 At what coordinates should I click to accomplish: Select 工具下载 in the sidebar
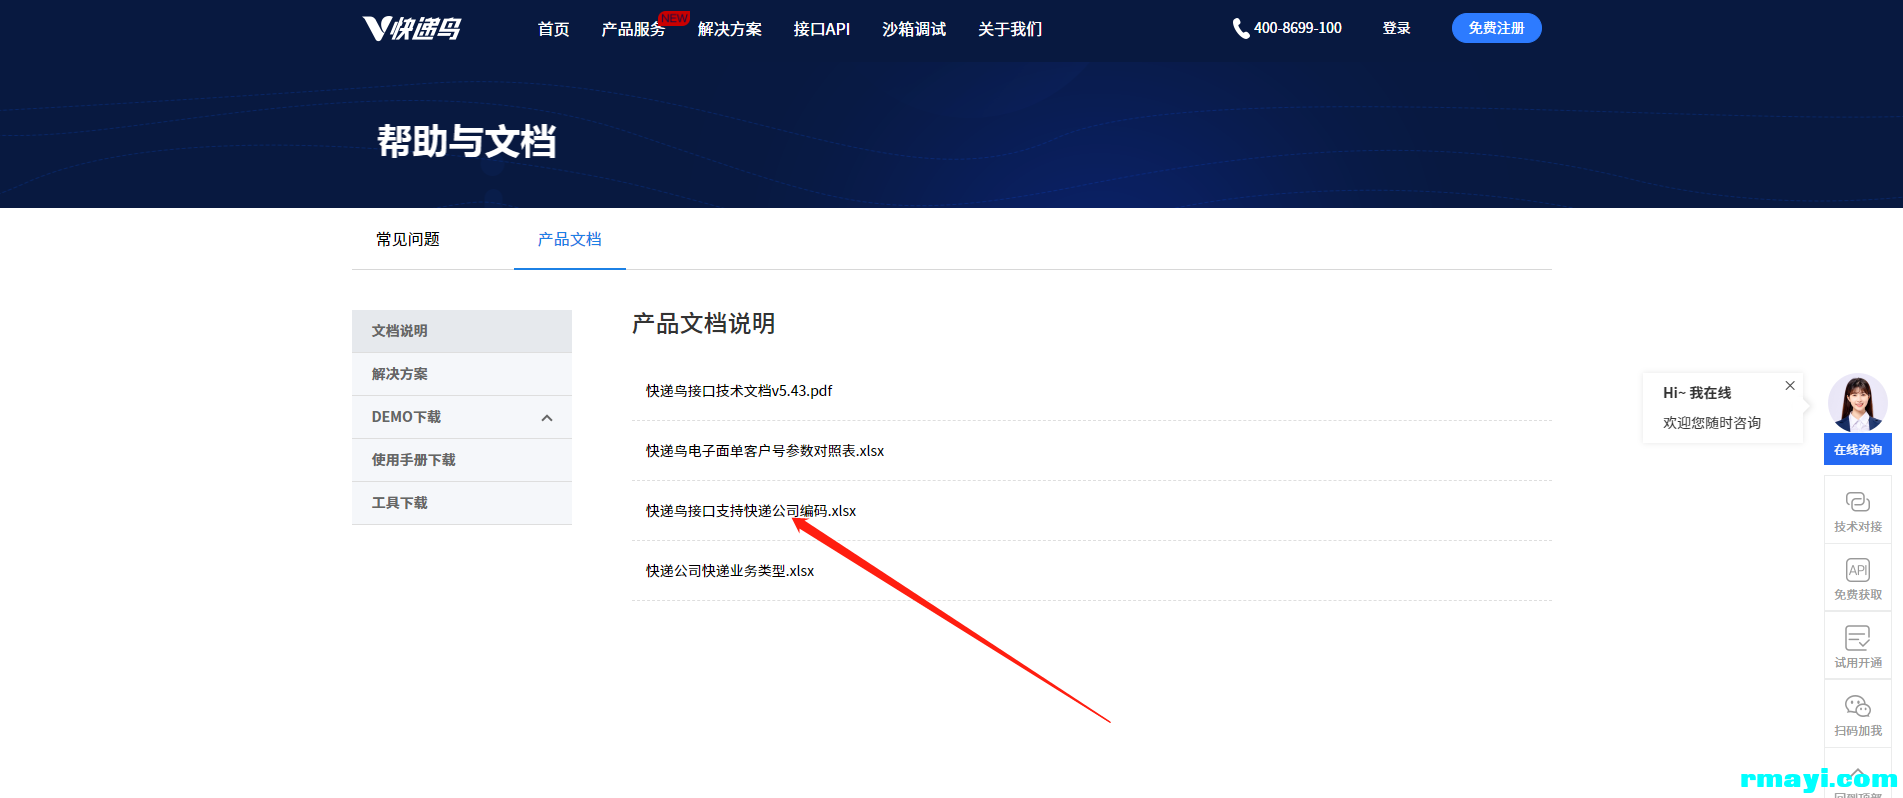(461, 503)
